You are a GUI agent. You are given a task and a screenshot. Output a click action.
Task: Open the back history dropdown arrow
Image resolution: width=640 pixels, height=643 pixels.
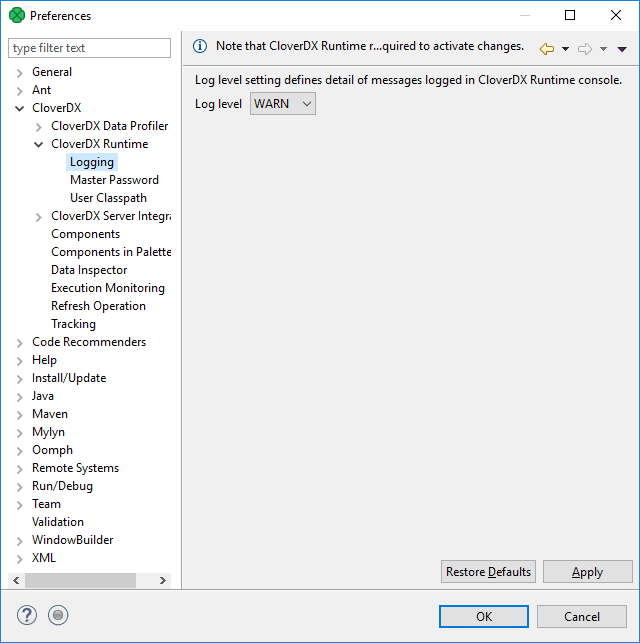565,49
